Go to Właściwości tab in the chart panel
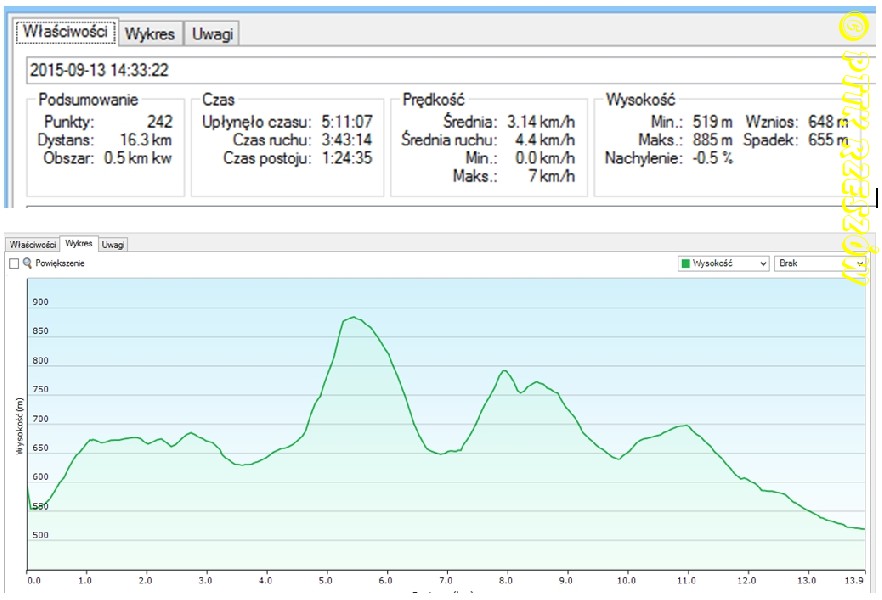Viewport: 882px width, 600px height. click(x=33, y=244)
